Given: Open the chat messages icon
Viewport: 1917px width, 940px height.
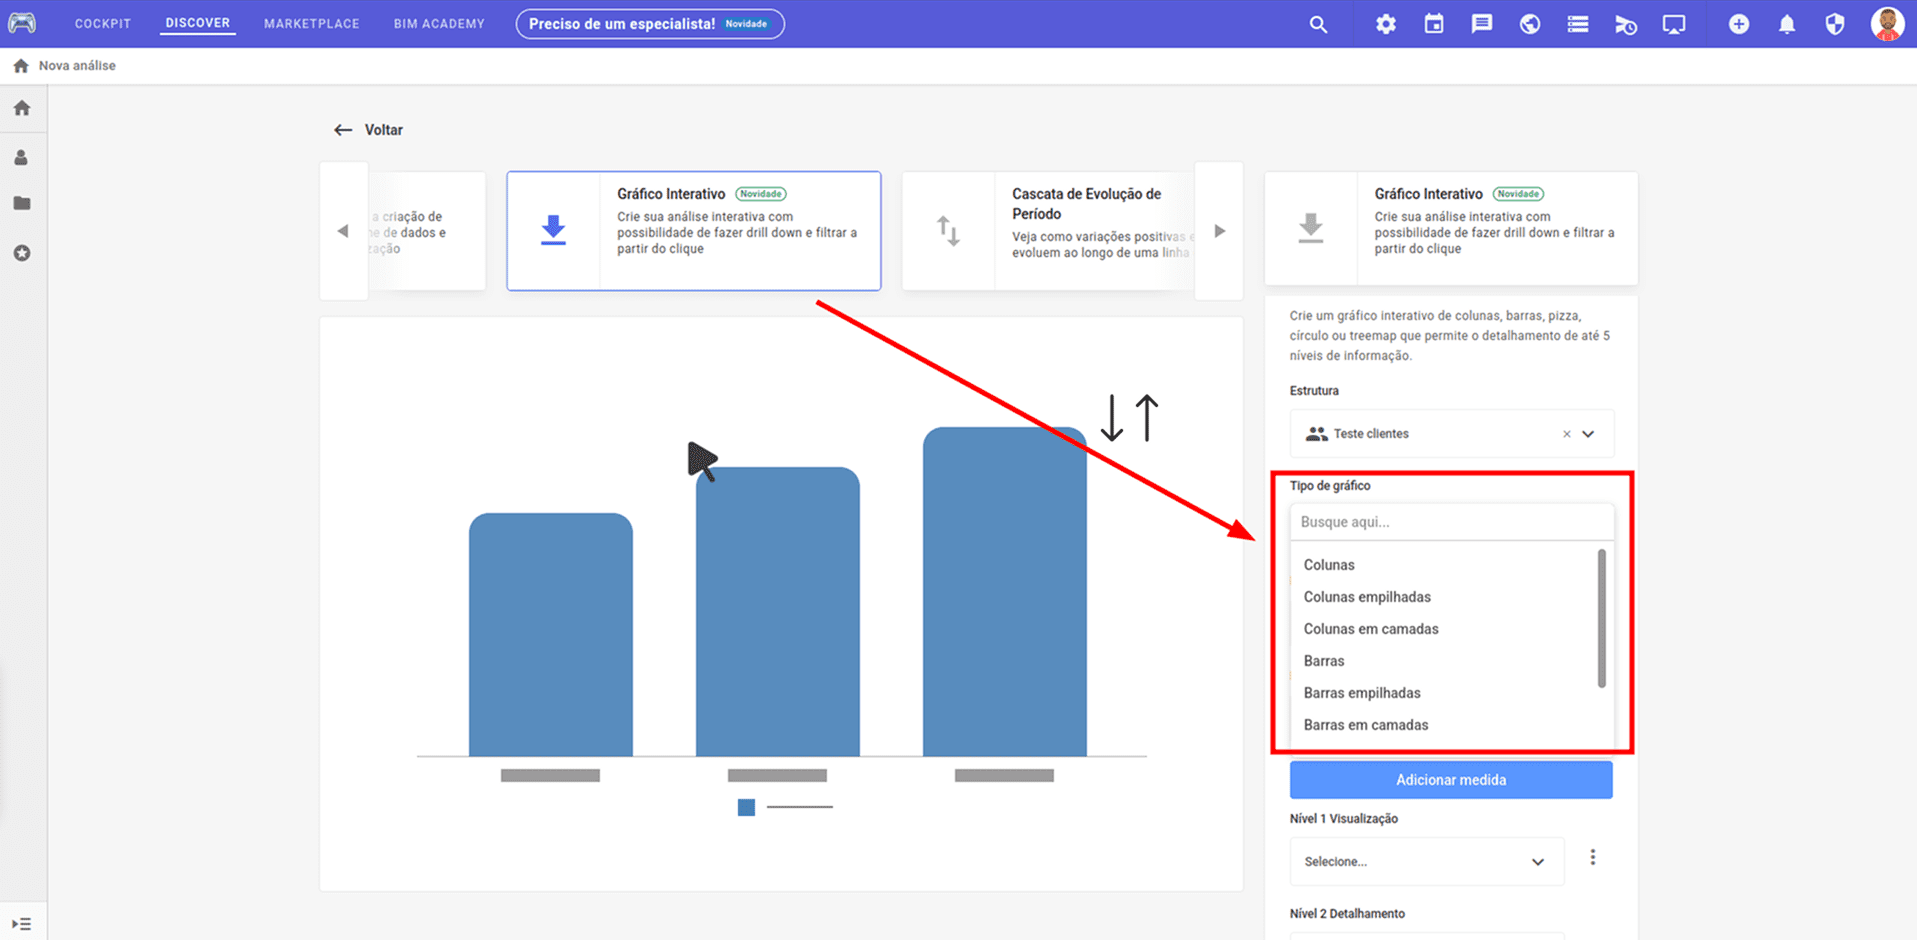Looking at the screenshot, I should (x=1481, y=24).
